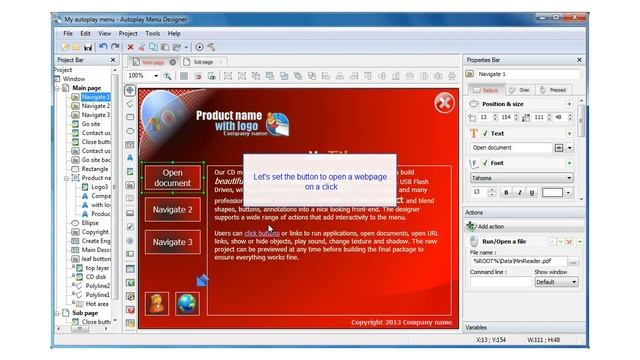Toggle italic font style
The height and width of the screenshot is (360, 640).
click(519, 192)
